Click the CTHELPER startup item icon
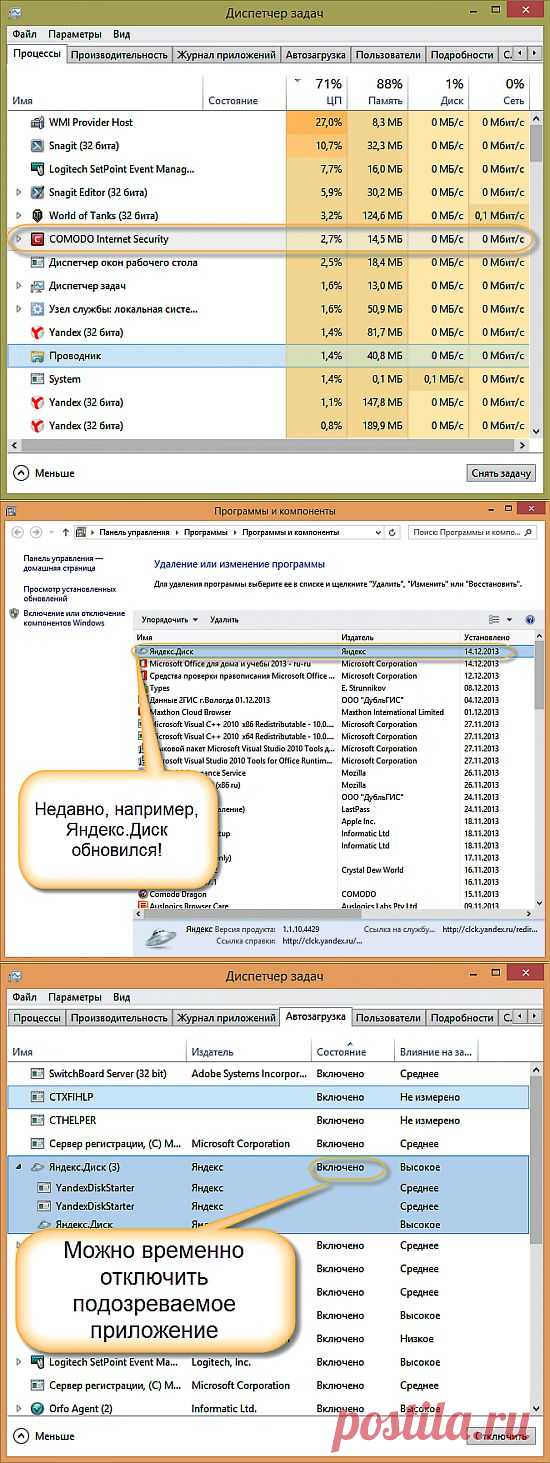Viewport: 550px width, 1463px height. coord(38,1120)
